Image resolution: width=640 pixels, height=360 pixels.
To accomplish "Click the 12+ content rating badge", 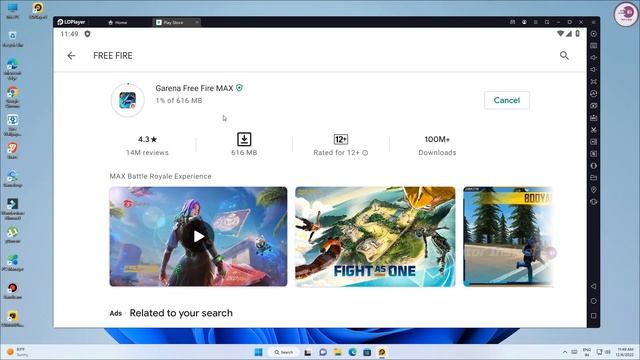I will click(341, 139).
